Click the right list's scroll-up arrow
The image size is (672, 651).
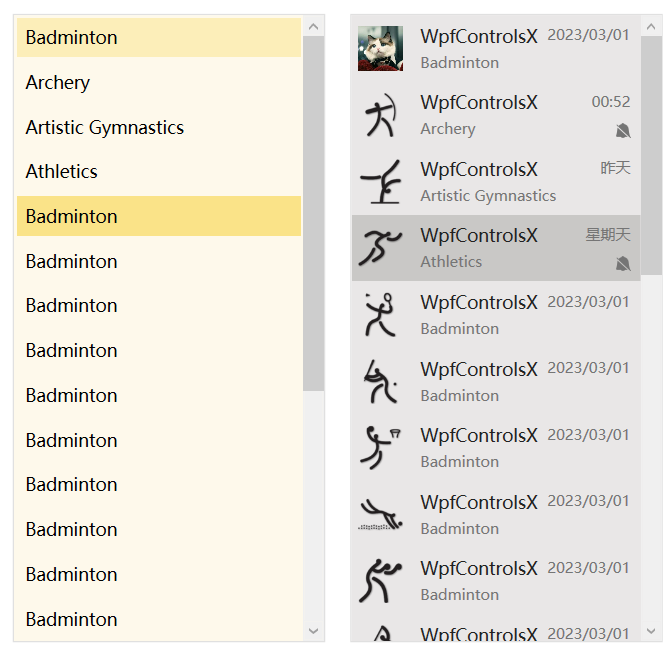pyautogui.click(x=652, y=25)
